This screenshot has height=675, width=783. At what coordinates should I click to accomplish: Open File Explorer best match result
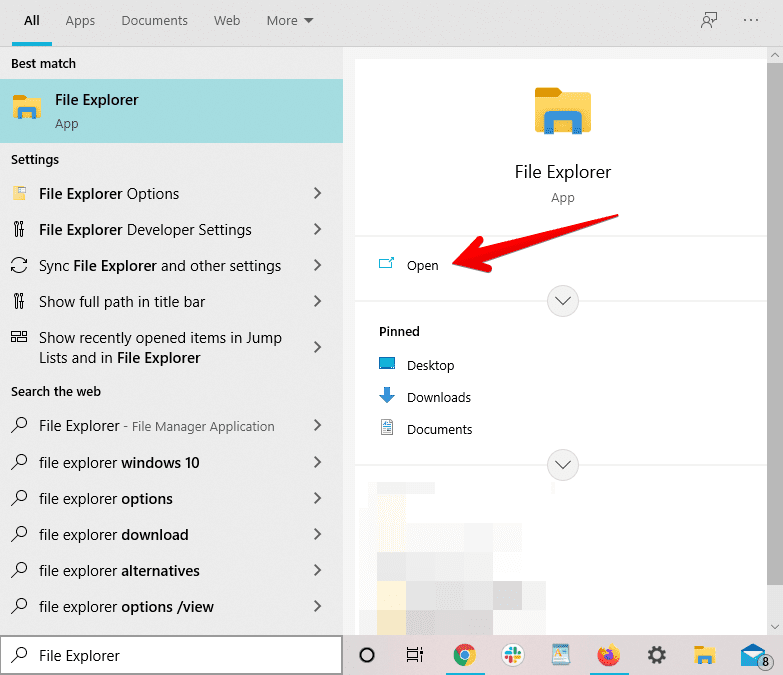click(x=171, y=111)
